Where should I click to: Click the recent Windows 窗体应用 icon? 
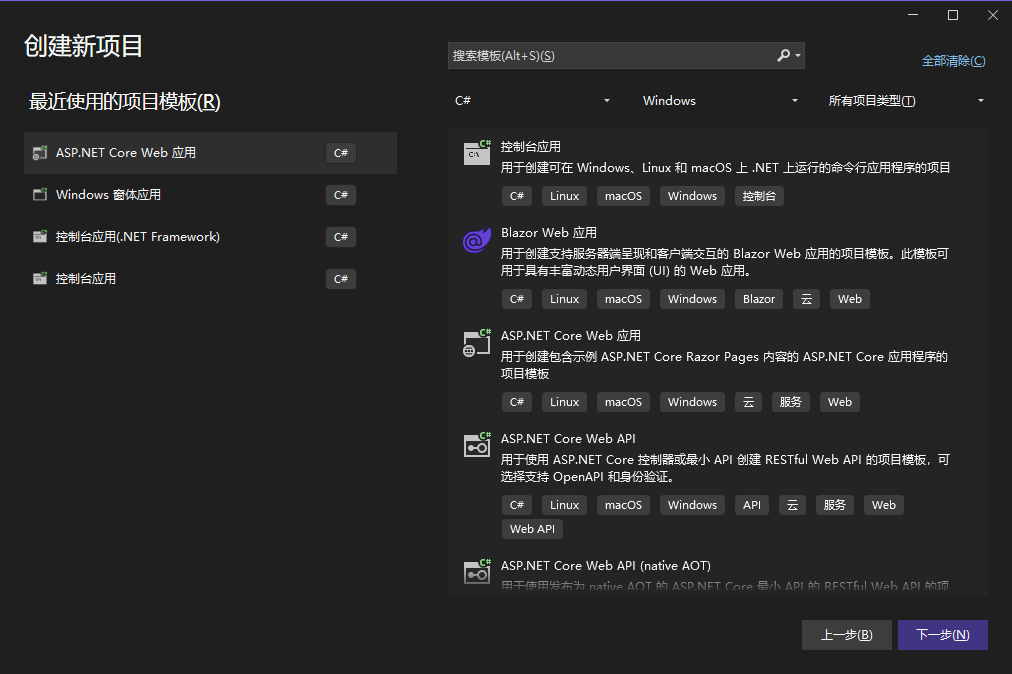point(40,194)
